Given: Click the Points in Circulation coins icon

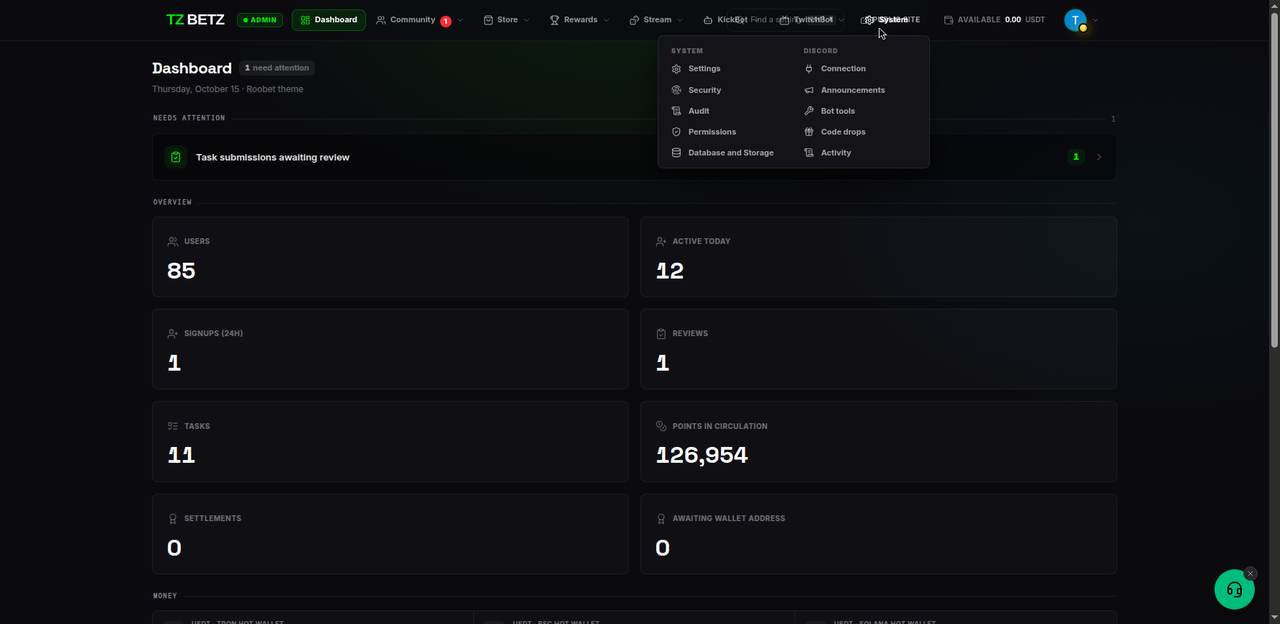Looking at the screenshot, I should tap(661, 426).
